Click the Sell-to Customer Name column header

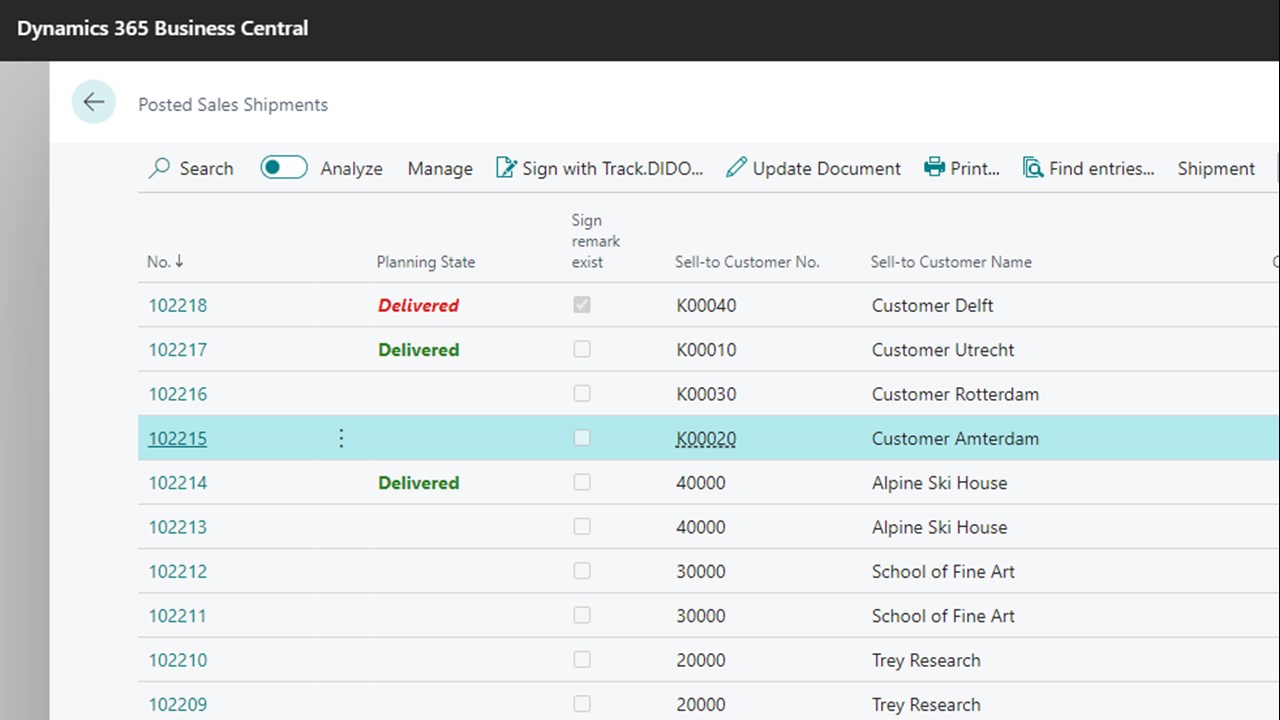951,262
